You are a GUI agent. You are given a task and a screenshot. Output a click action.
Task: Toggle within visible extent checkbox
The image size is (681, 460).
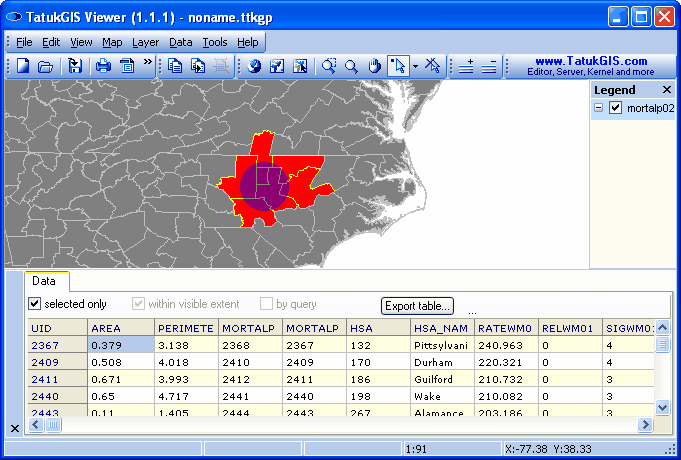[138, 304]
